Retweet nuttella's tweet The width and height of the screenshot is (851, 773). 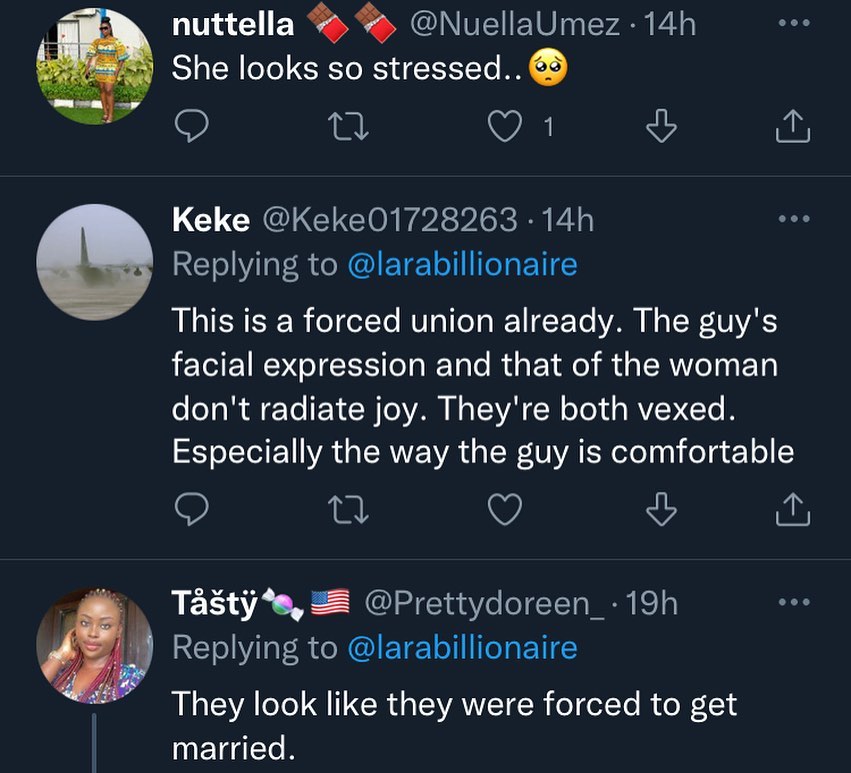point(349,127)
